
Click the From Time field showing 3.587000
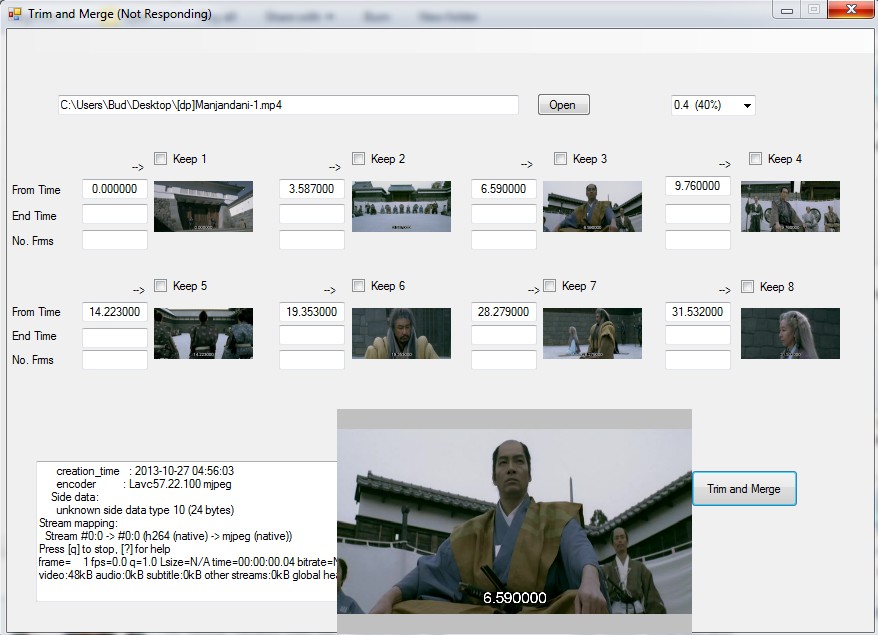(312, 189)
